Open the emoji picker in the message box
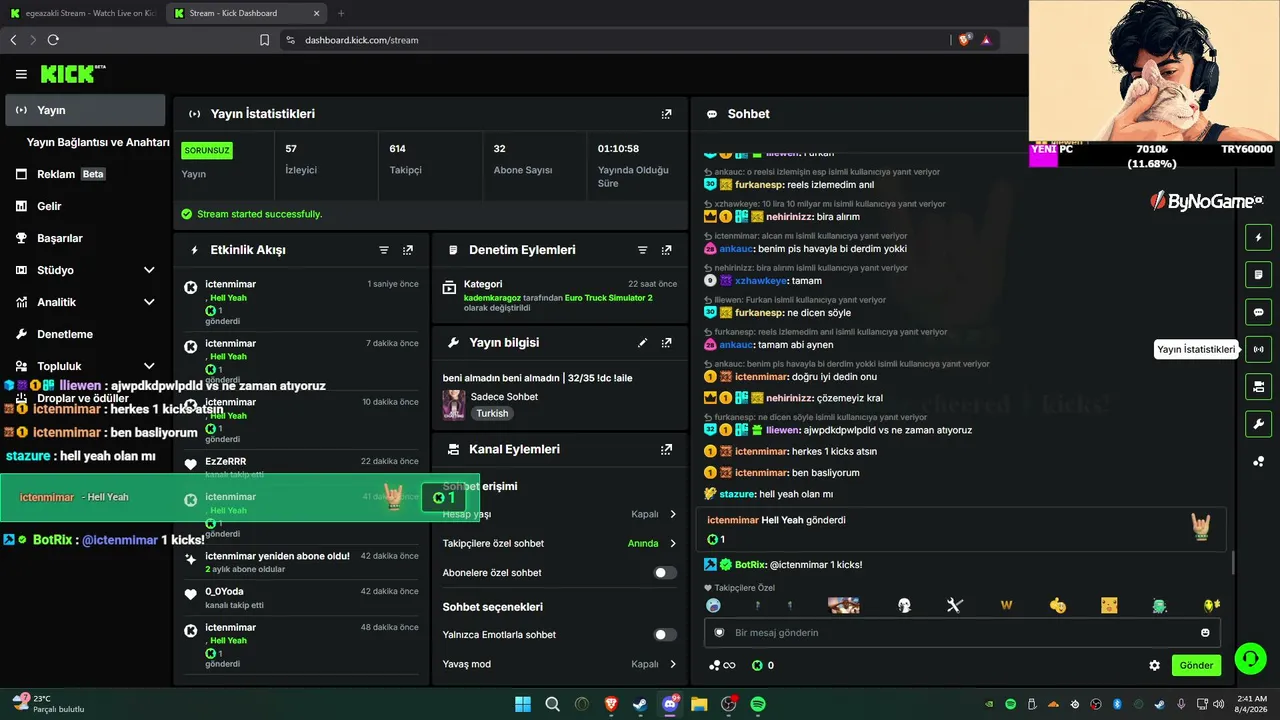 point(1205,633)
